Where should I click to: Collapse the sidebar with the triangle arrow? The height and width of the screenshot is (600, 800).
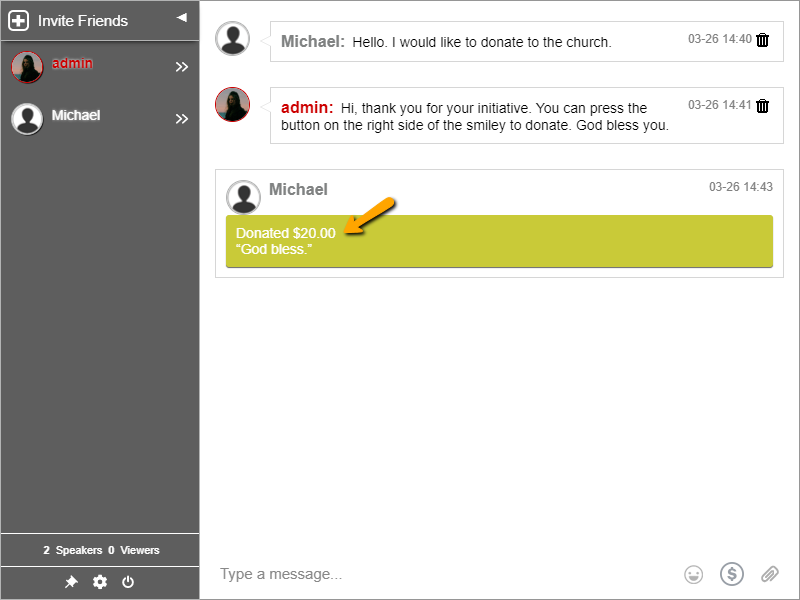coord(181,17)
